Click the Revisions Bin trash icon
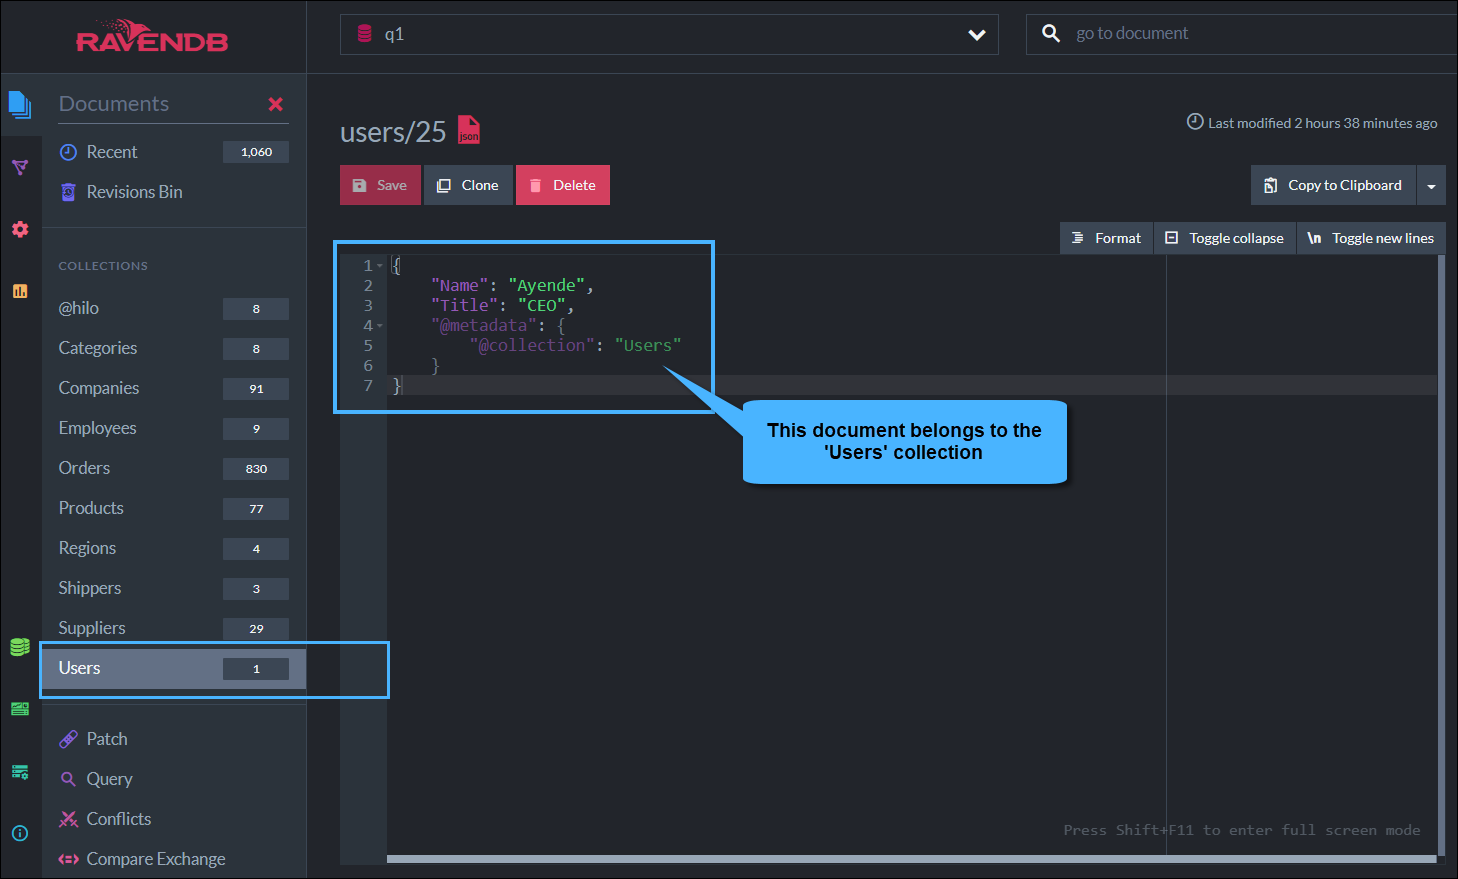Viewport: 1458px width, 879px height. click(68, 192)
